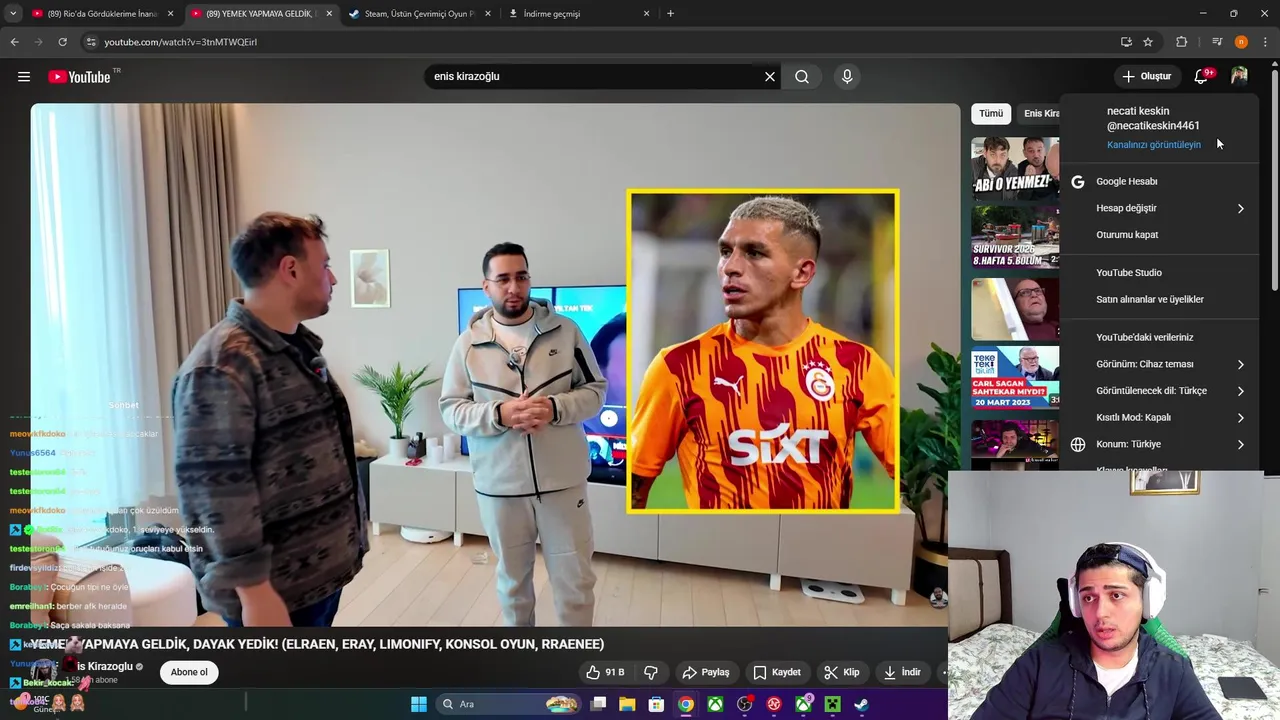The image size is (1280, 720).
Task: Install page as app icon in address bar
Action: 1126,42
